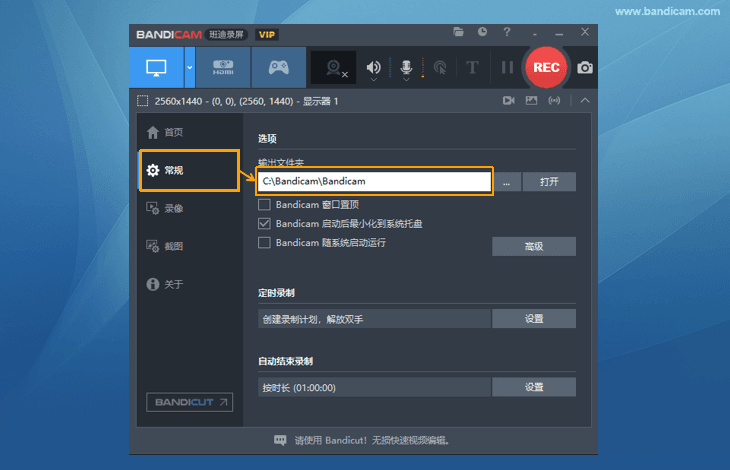Open scheduled recording clock icon
The image size is (730, 470).
pos(482,32)
